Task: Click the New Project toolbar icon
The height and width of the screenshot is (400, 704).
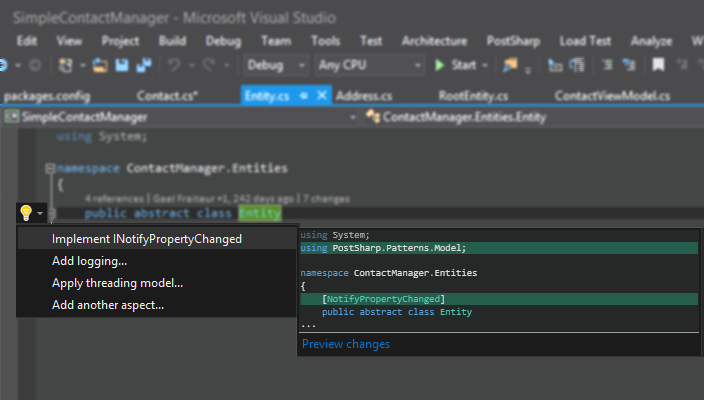Action: point(67,65)
